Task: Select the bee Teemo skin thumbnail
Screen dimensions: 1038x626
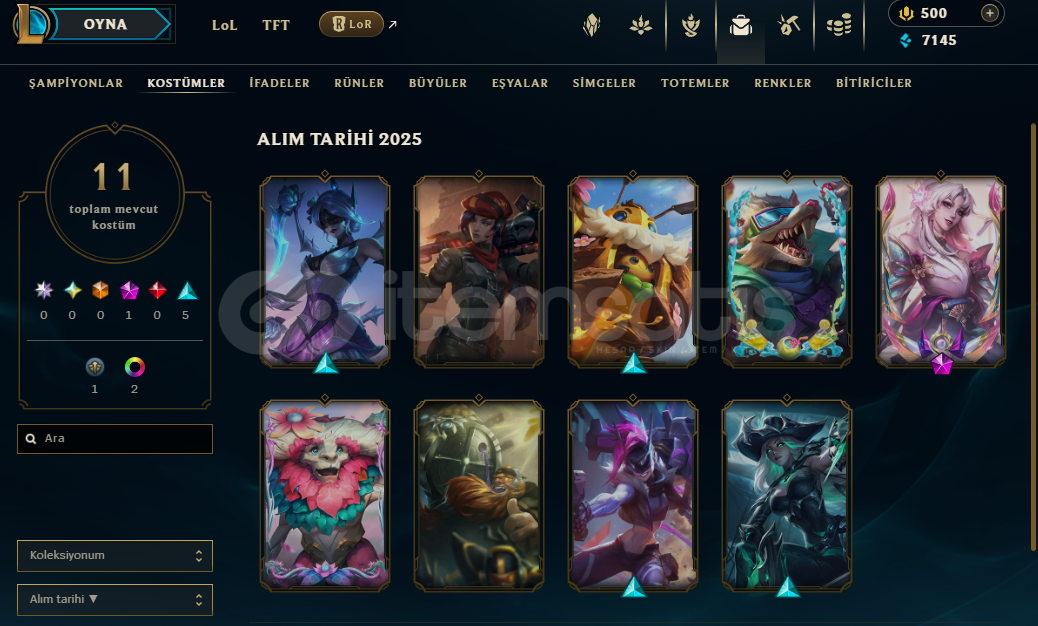Action: (632, 271)
